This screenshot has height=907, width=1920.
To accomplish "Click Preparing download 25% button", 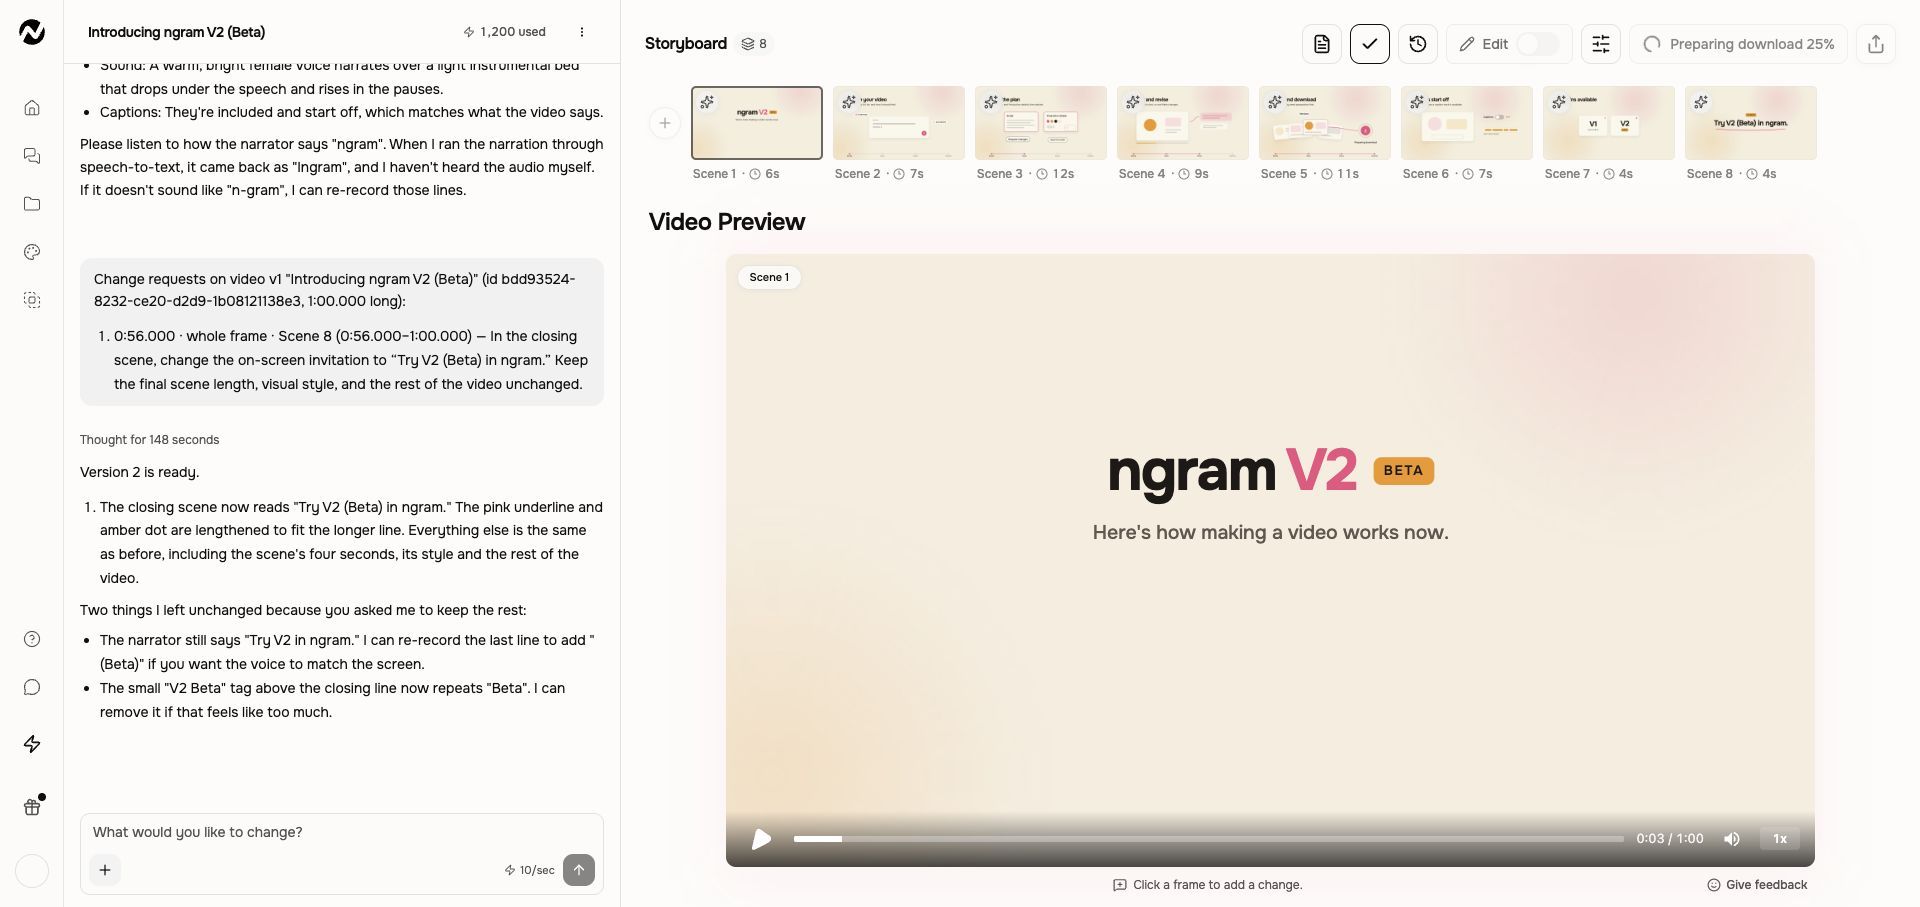I will [x=1738, y=44].
